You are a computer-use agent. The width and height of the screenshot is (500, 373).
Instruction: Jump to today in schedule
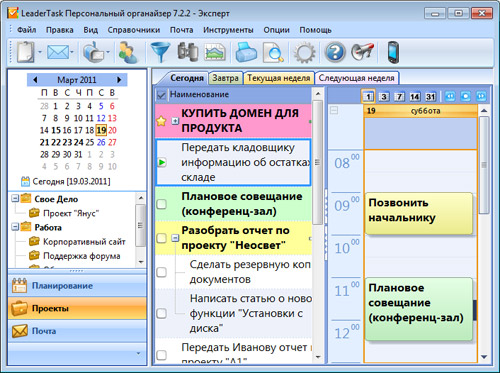coord(465,96)
